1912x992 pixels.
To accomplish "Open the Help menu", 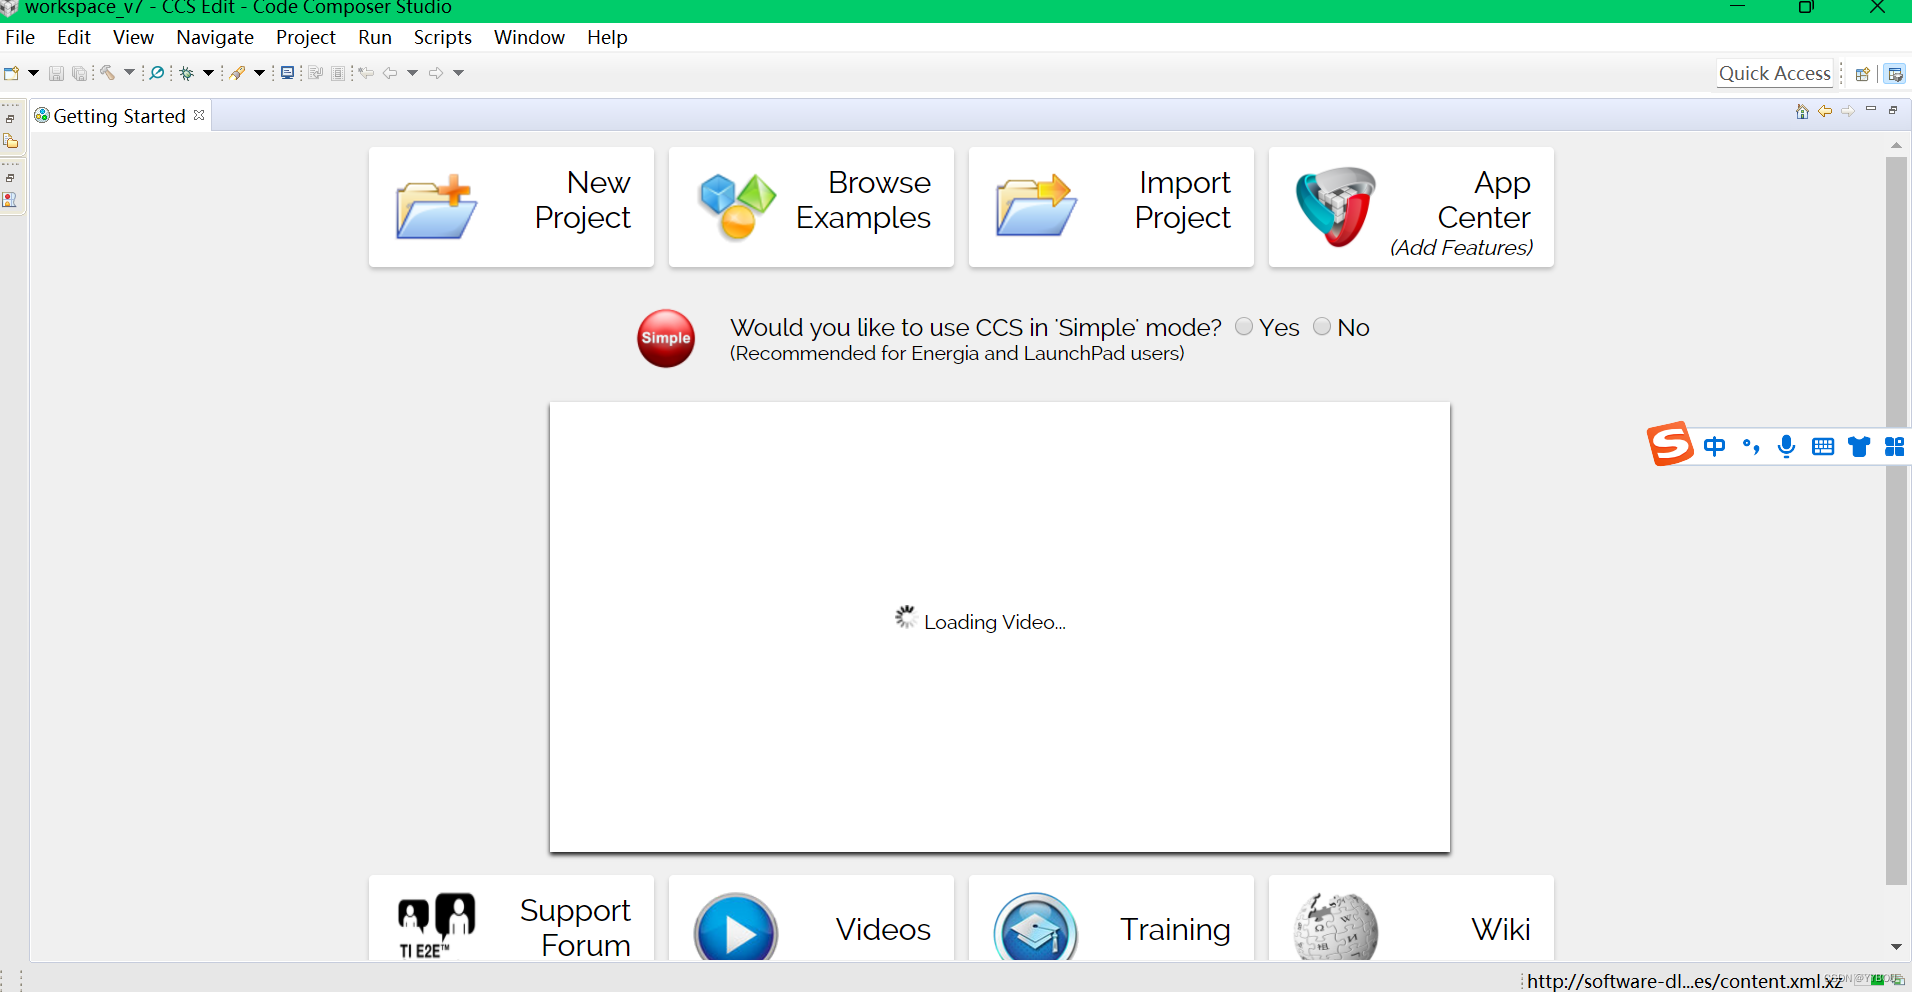I will tap(607, 37).
